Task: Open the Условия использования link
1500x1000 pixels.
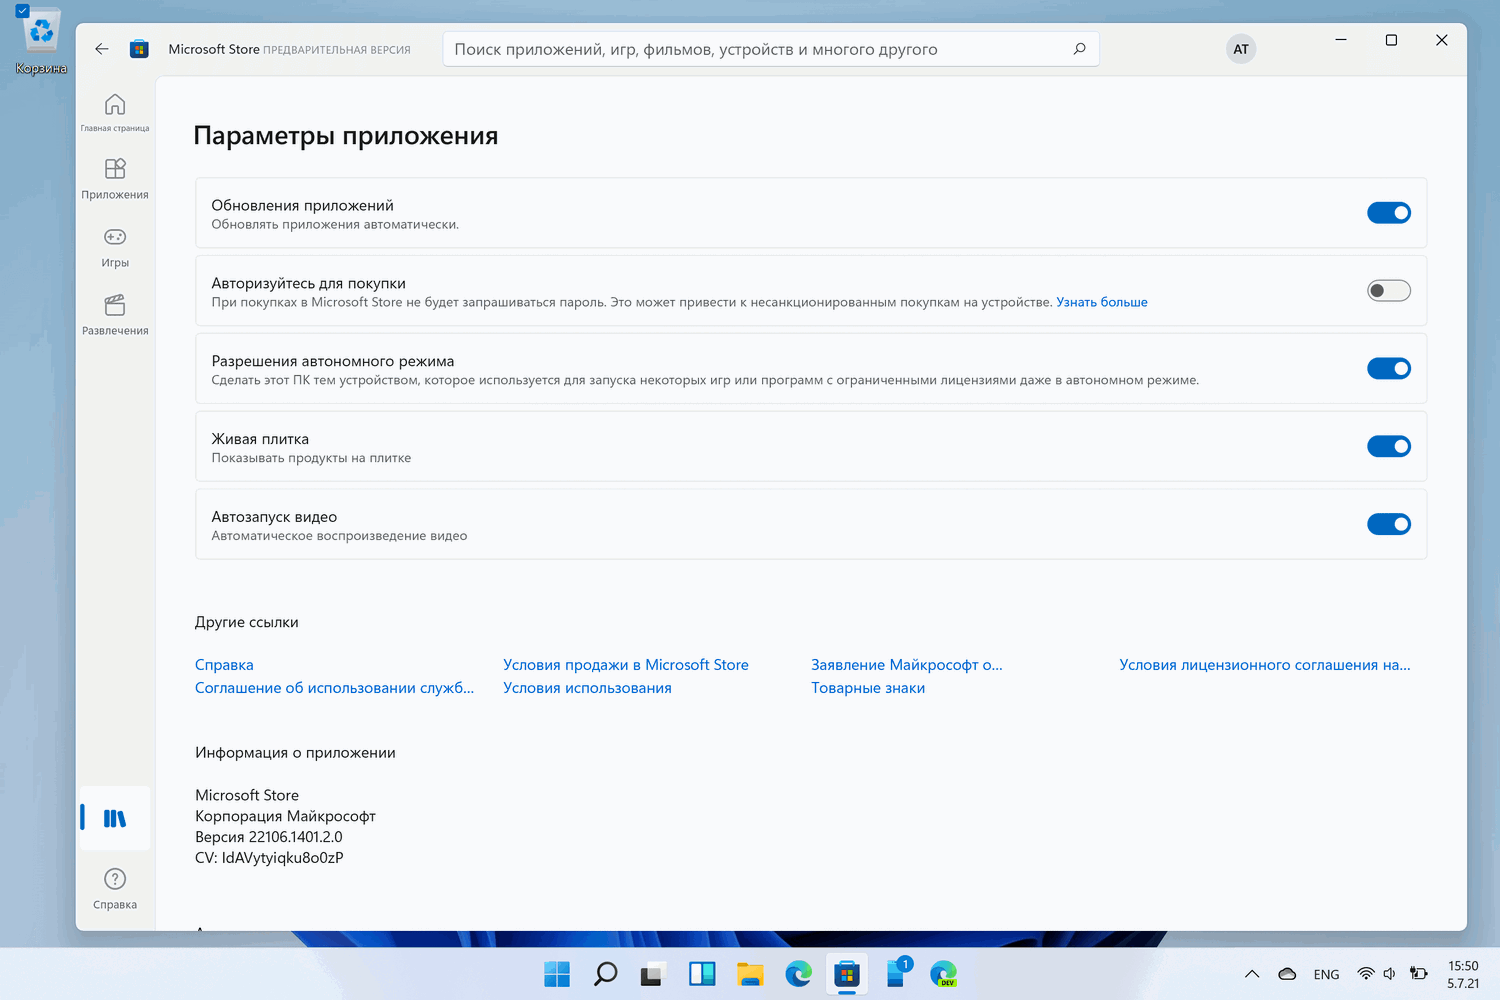Action: point(587,688)
